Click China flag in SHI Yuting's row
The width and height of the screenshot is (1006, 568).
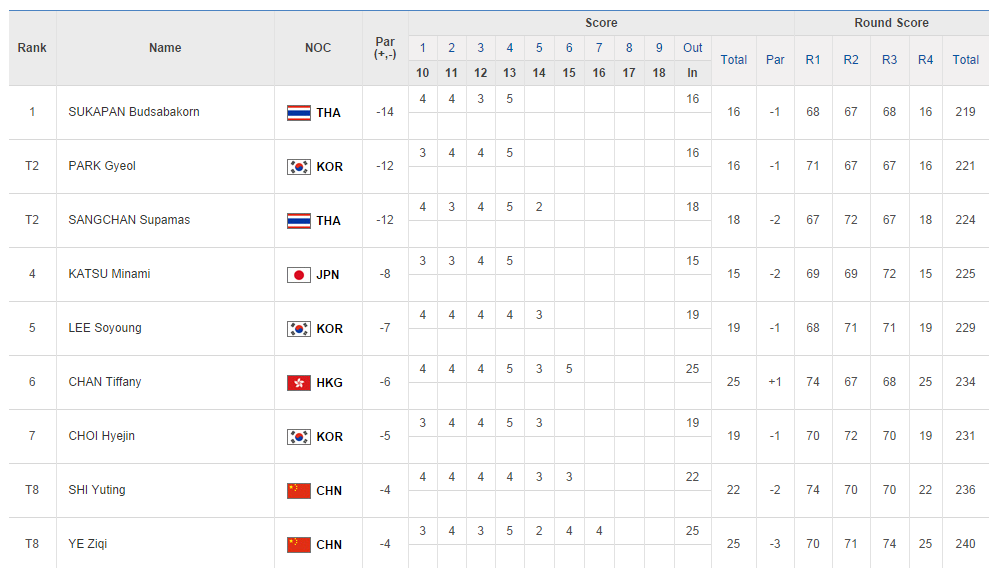click(x=298, y=491)
